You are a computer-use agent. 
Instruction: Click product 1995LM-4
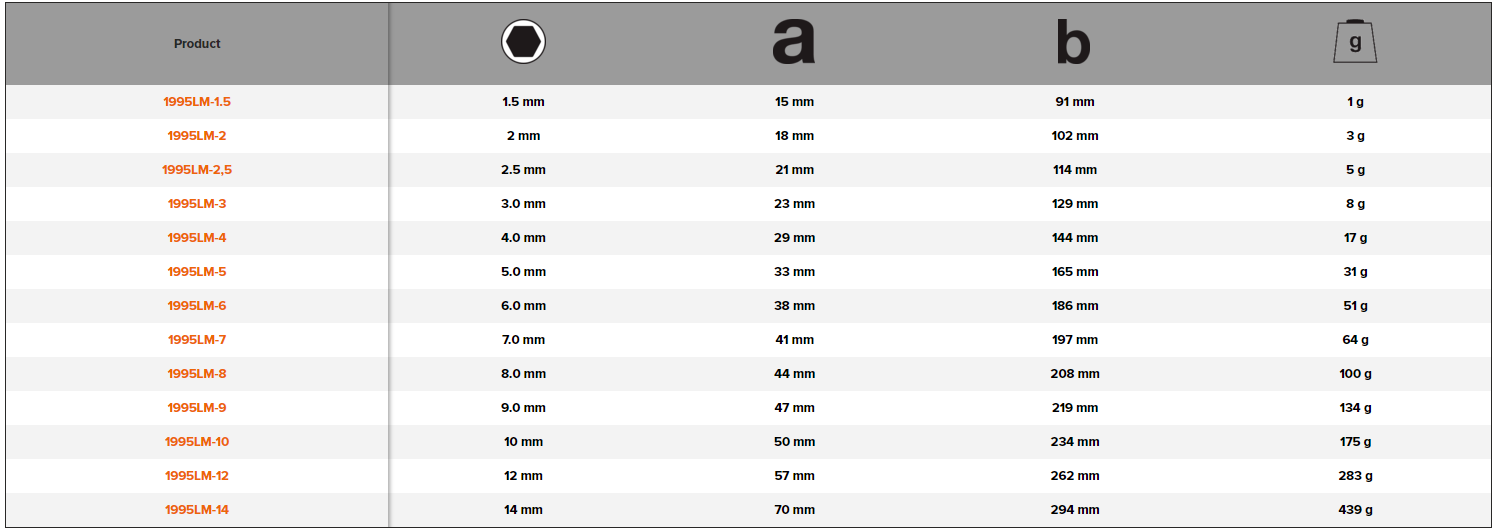click(x=197, y=238)
